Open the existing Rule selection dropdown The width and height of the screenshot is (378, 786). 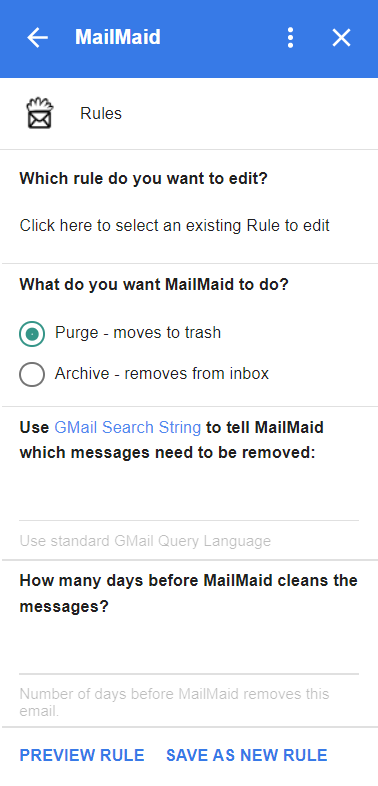174,226
